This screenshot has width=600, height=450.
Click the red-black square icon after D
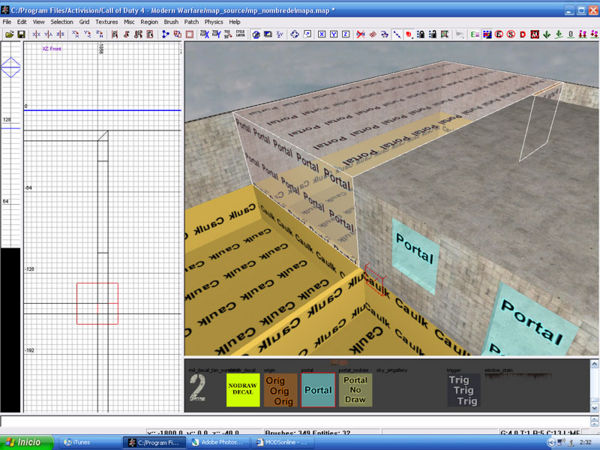click(535, 34)
